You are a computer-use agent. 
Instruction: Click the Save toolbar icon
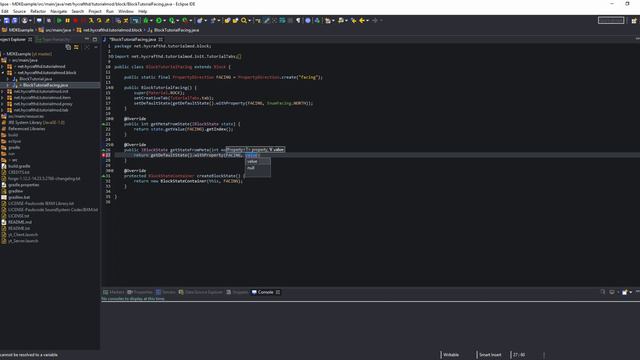(x=7, y=20)
